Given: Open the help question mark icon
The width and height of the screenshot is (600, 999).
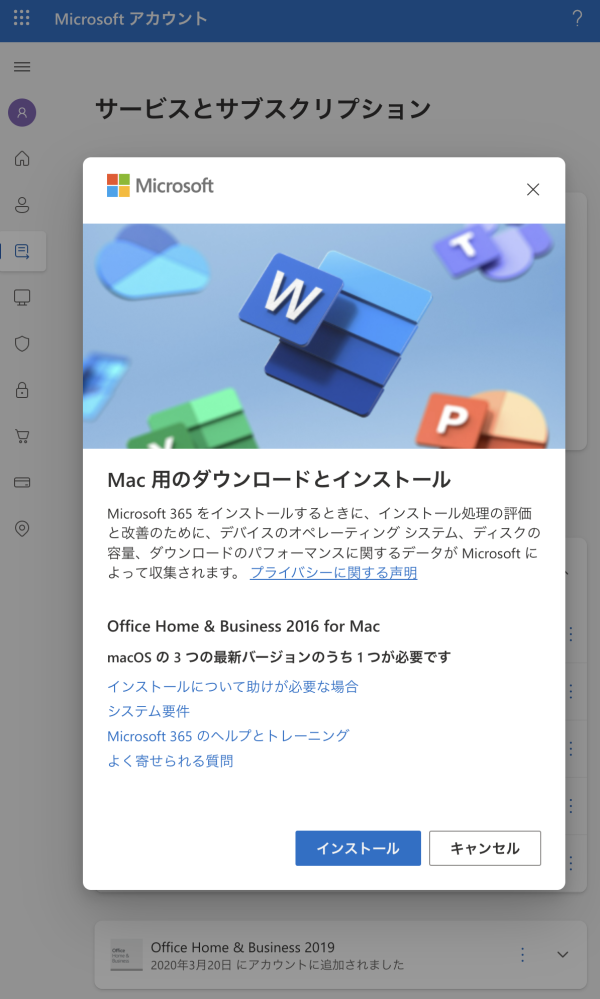Looking at the screenshot, I should (577, 18).
